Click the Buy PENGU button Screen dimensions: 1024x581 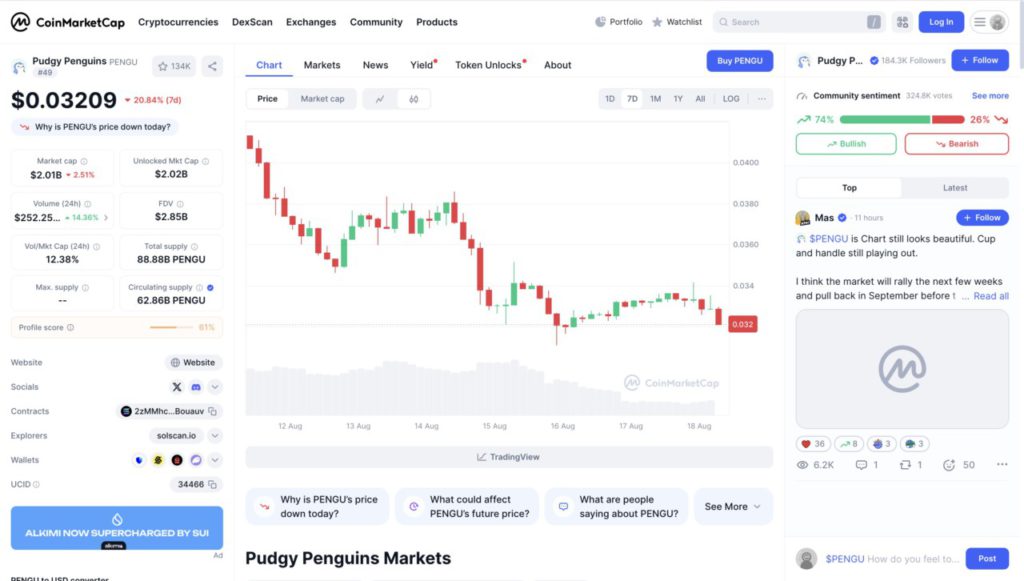739,61
